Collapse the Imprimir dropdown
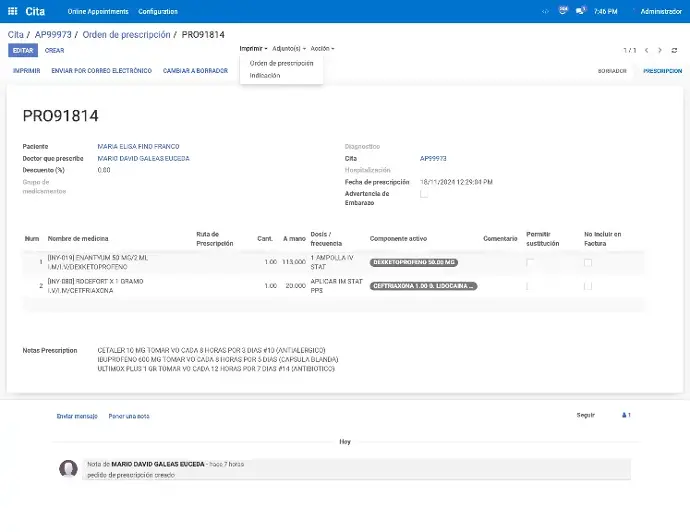 (253, 48)
